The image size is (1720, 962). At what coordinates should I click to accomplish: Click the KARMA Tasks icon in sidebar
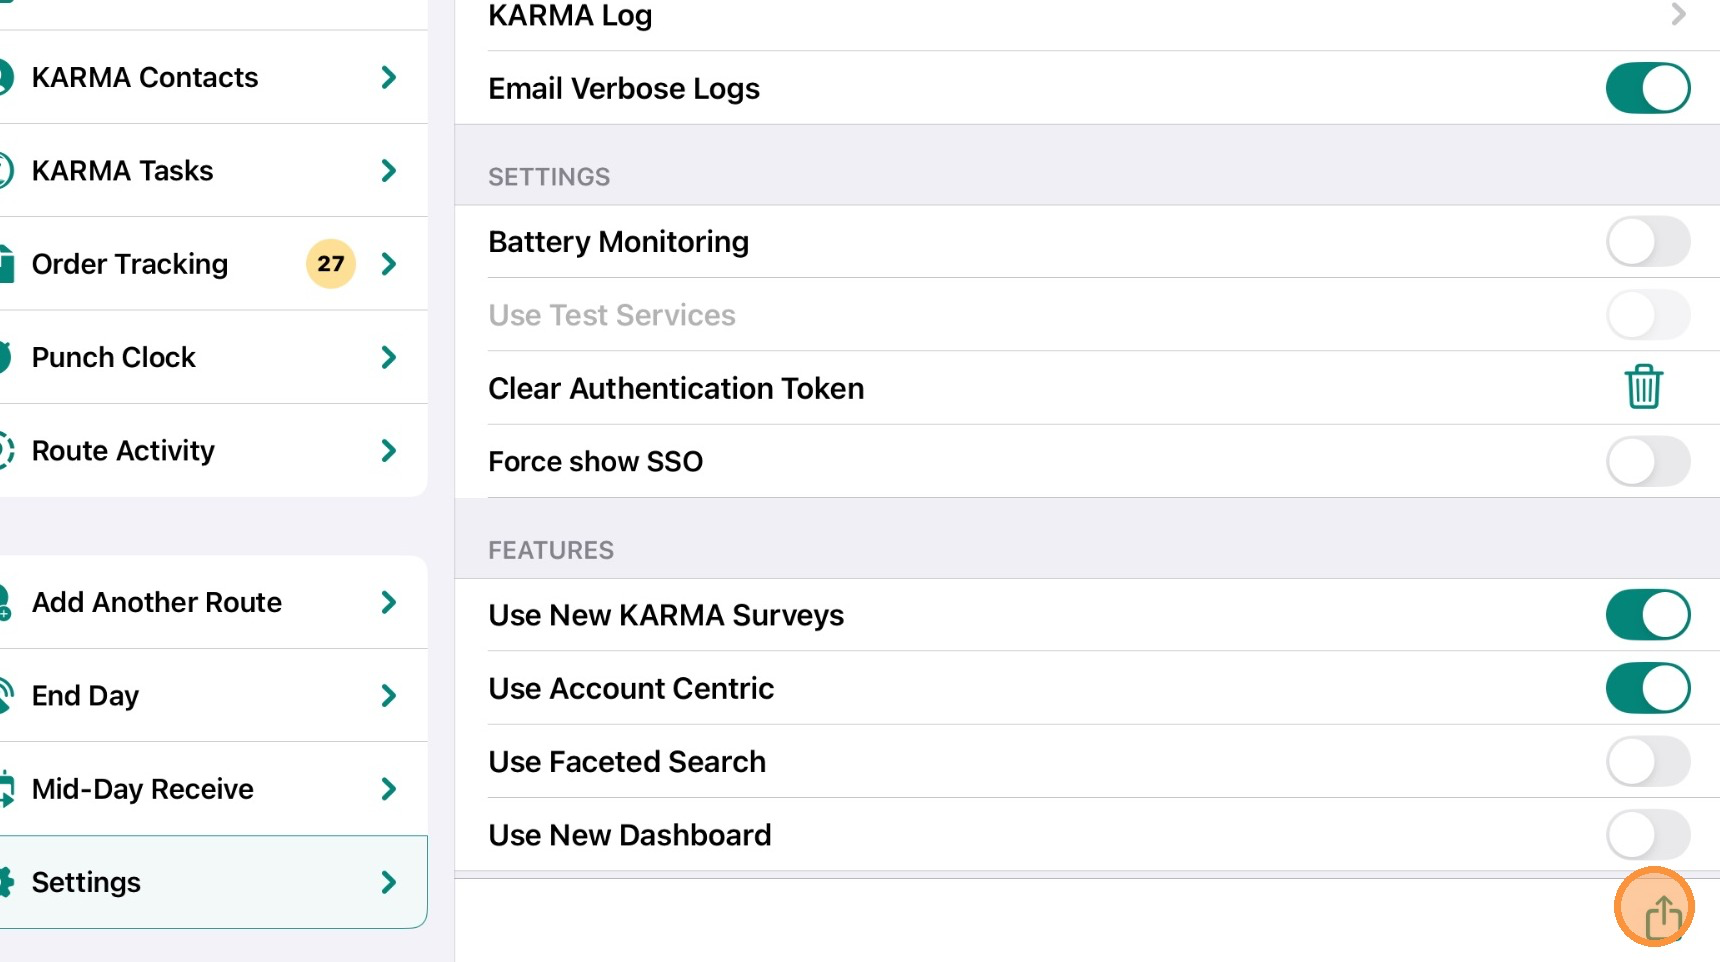click(6, 171)
